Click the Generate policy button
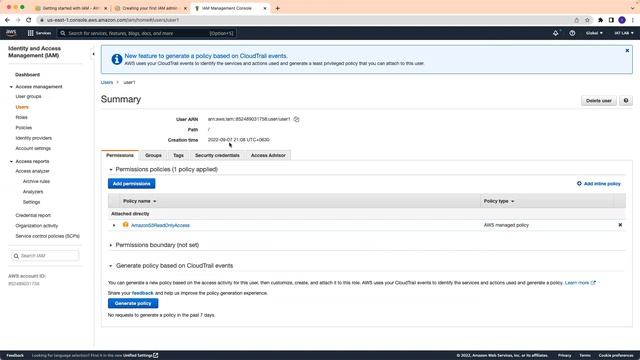The image size is (640, 360). point(133,303)
